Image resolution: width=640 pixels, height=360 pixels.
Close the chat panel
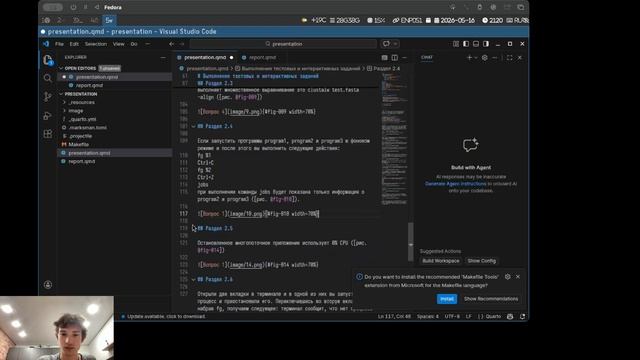pos(520,58)
